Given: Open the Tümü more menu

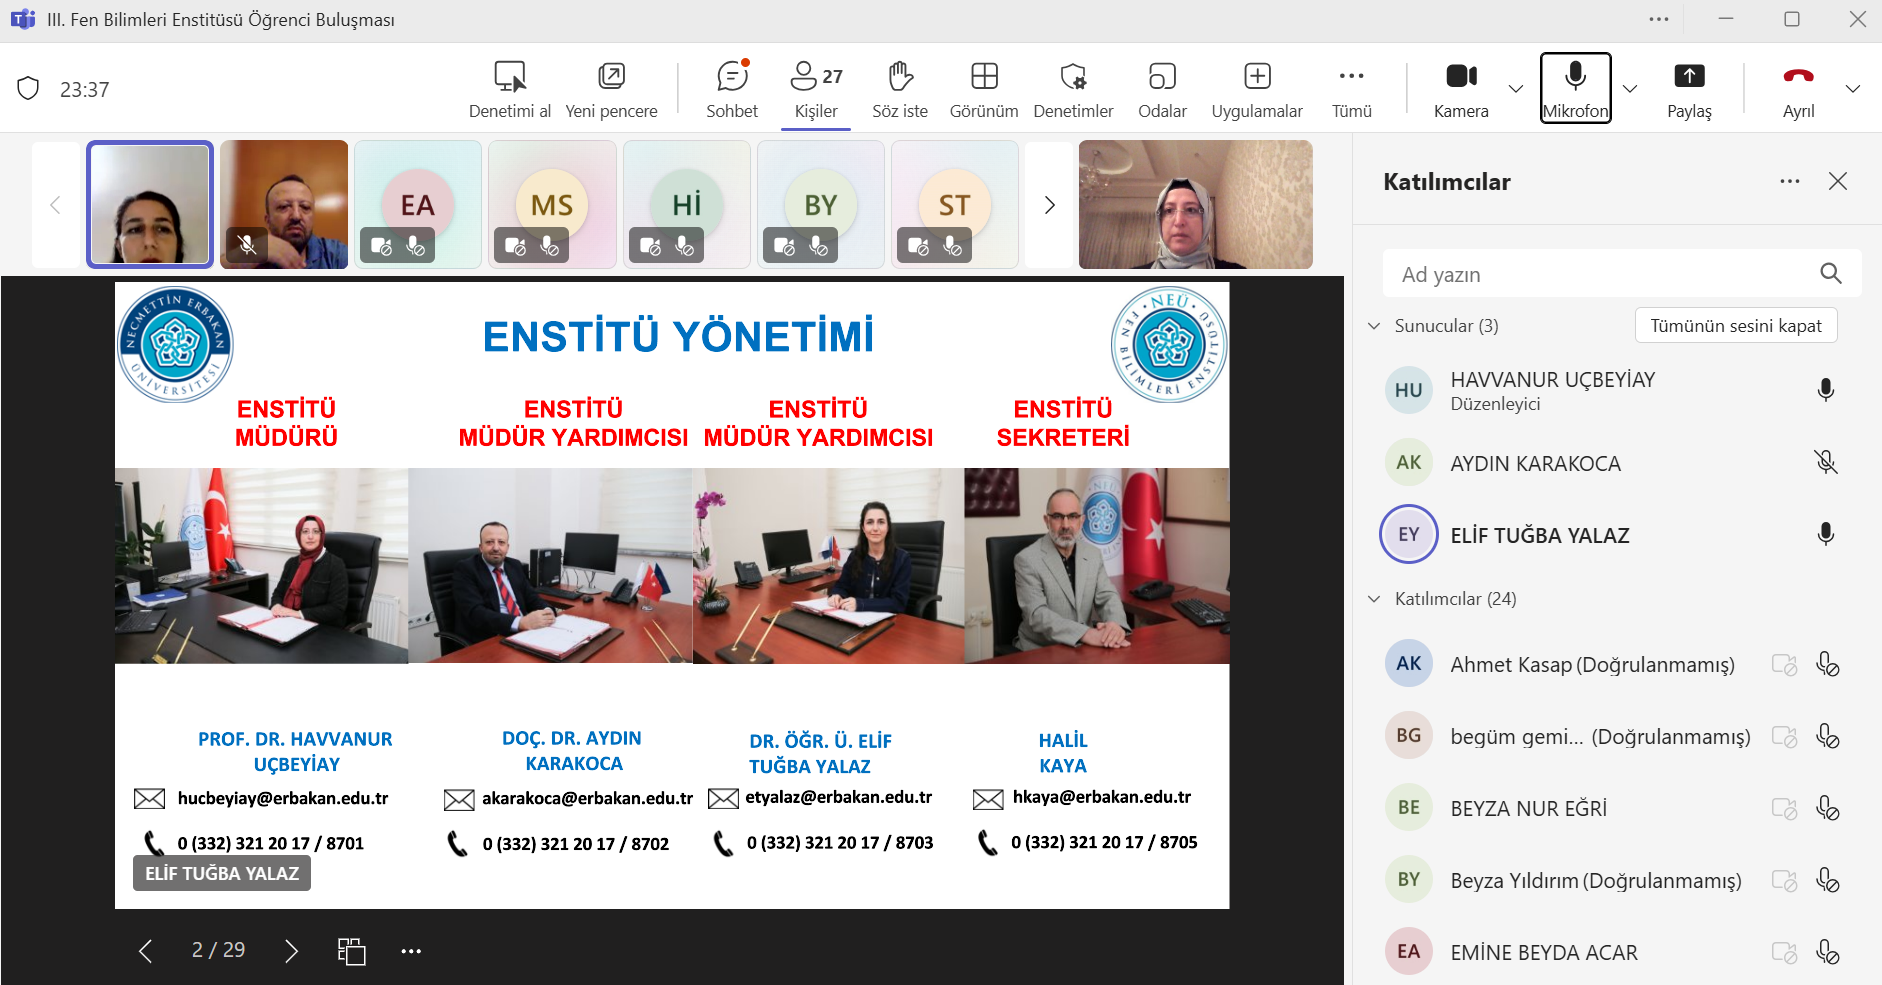Looking at the screenshot, I should coord(1351,88).
